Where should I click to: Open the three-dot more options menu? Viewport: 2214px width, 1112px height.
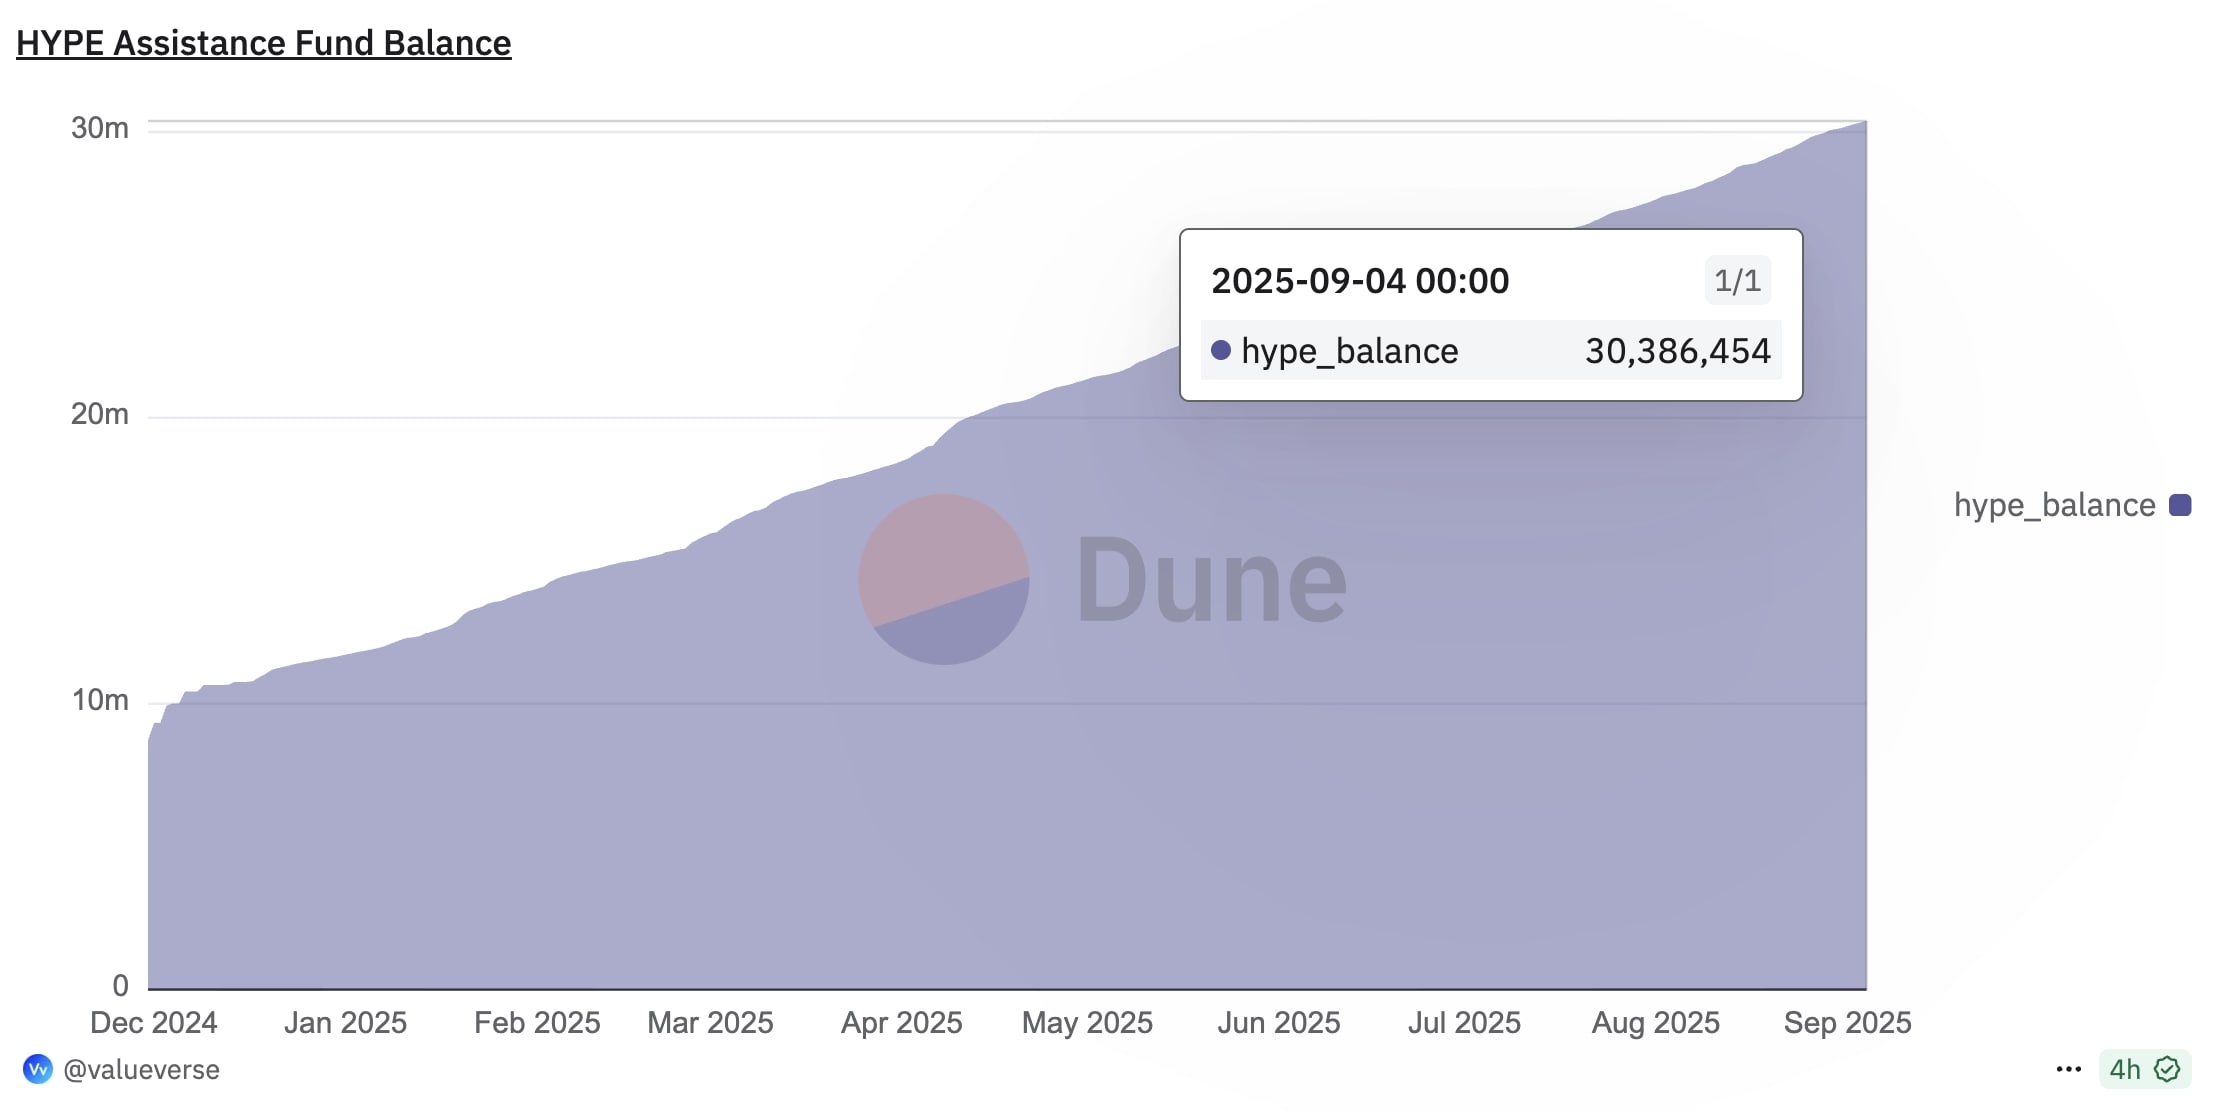point(2068,1069)
